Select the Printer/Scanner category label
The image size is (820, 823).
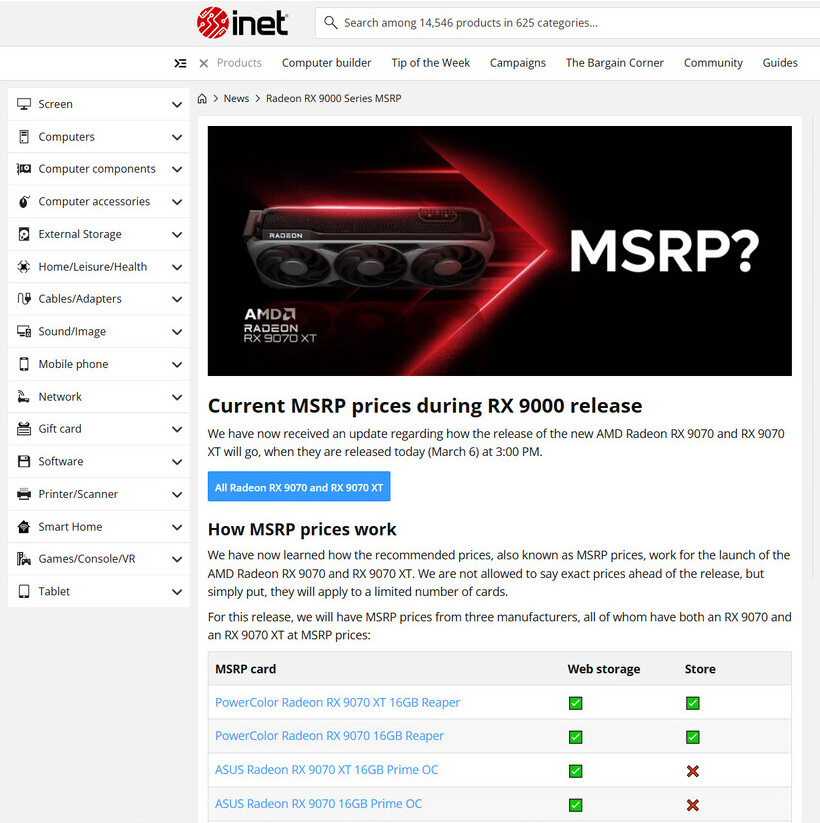[x=78, y=494]
